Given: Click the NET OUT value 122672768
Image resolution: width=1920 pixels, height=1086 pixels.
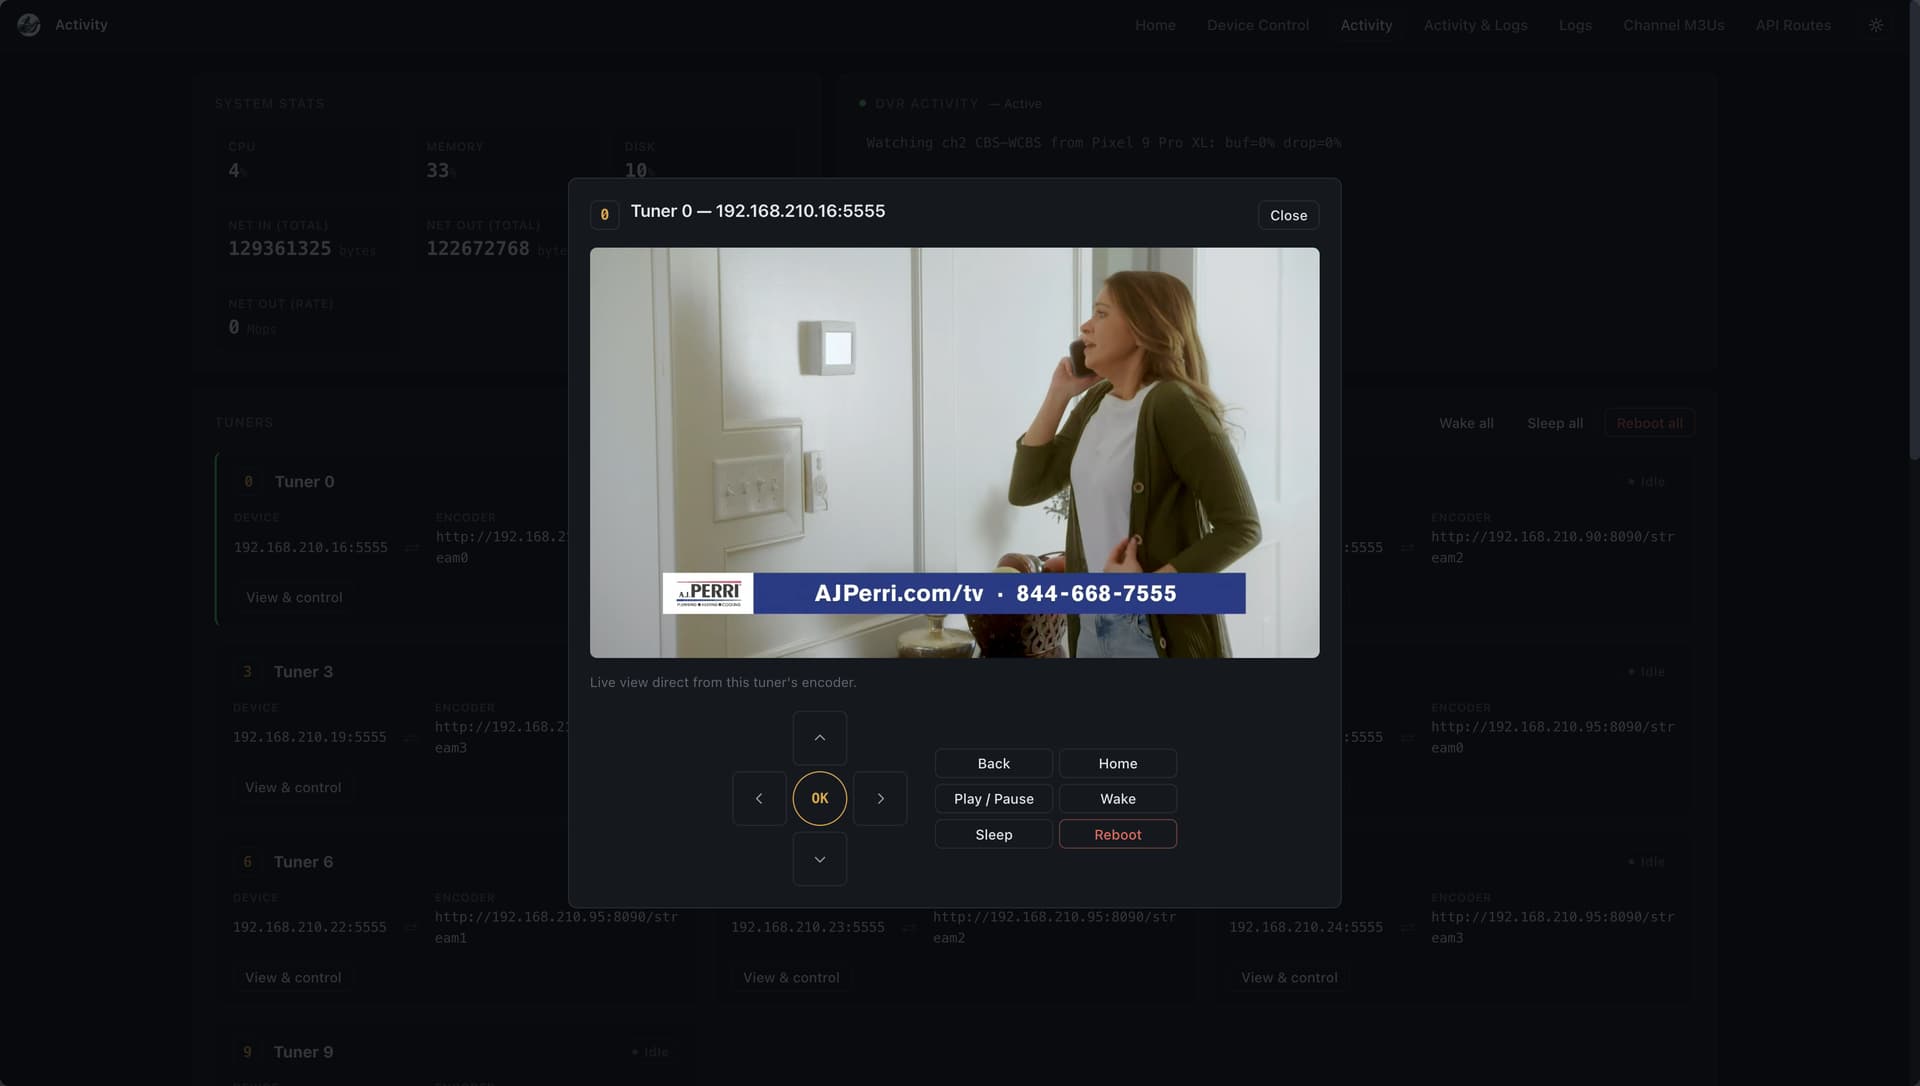Looking at the screenshot, I should pos(478,248).
